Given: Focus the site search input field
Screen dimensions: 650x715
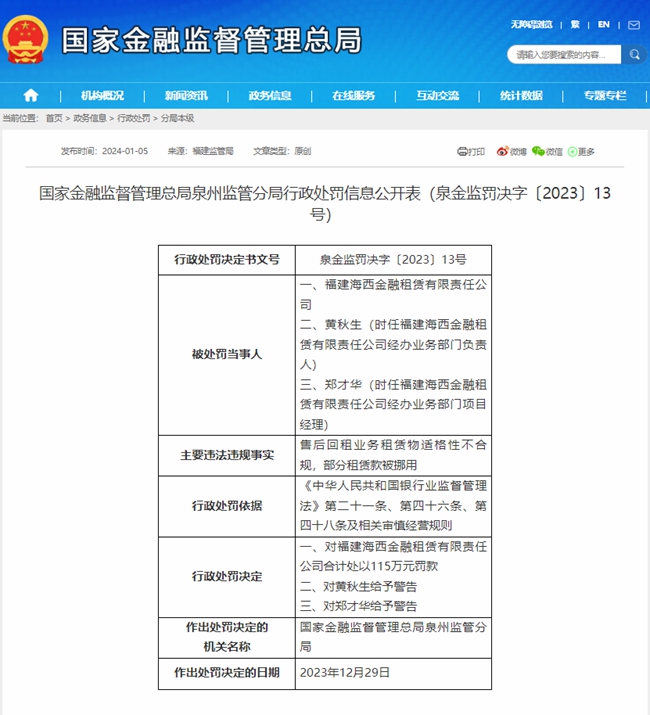Looking at the screenshot, I should click(564, 55).
